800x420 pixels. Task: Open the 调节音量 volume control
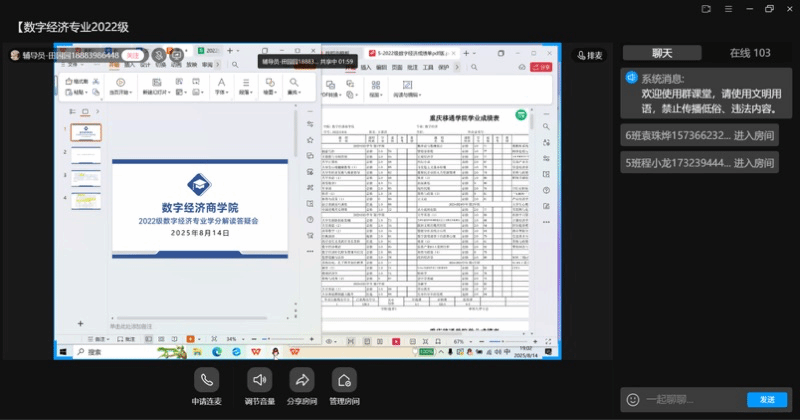258,380
